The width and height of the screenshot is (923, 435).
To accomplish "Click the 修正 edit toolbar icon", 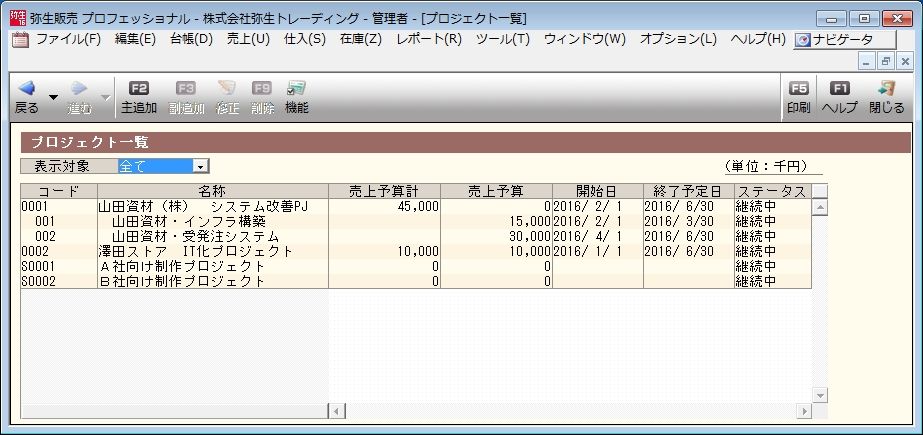I will (x=227, y=98).
